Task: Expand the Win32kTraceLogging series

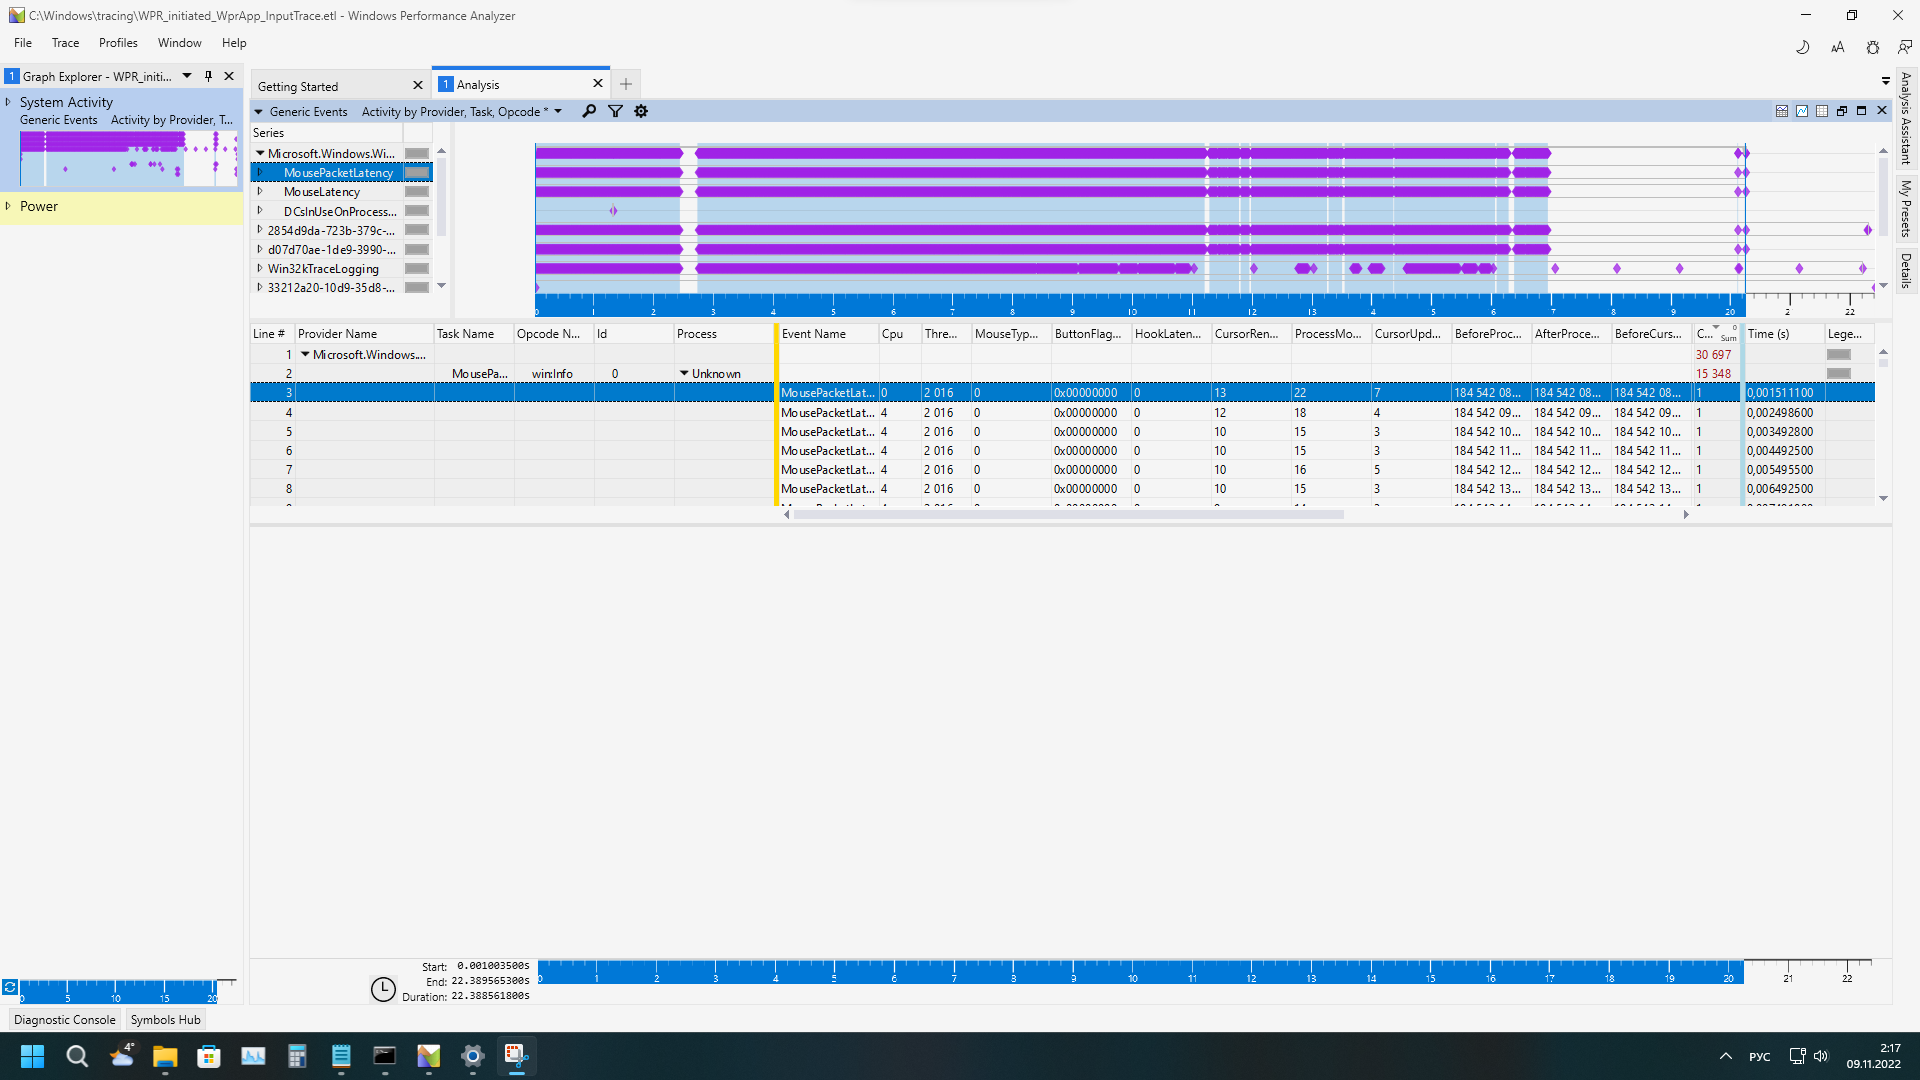Action: (x=260, y=269)
